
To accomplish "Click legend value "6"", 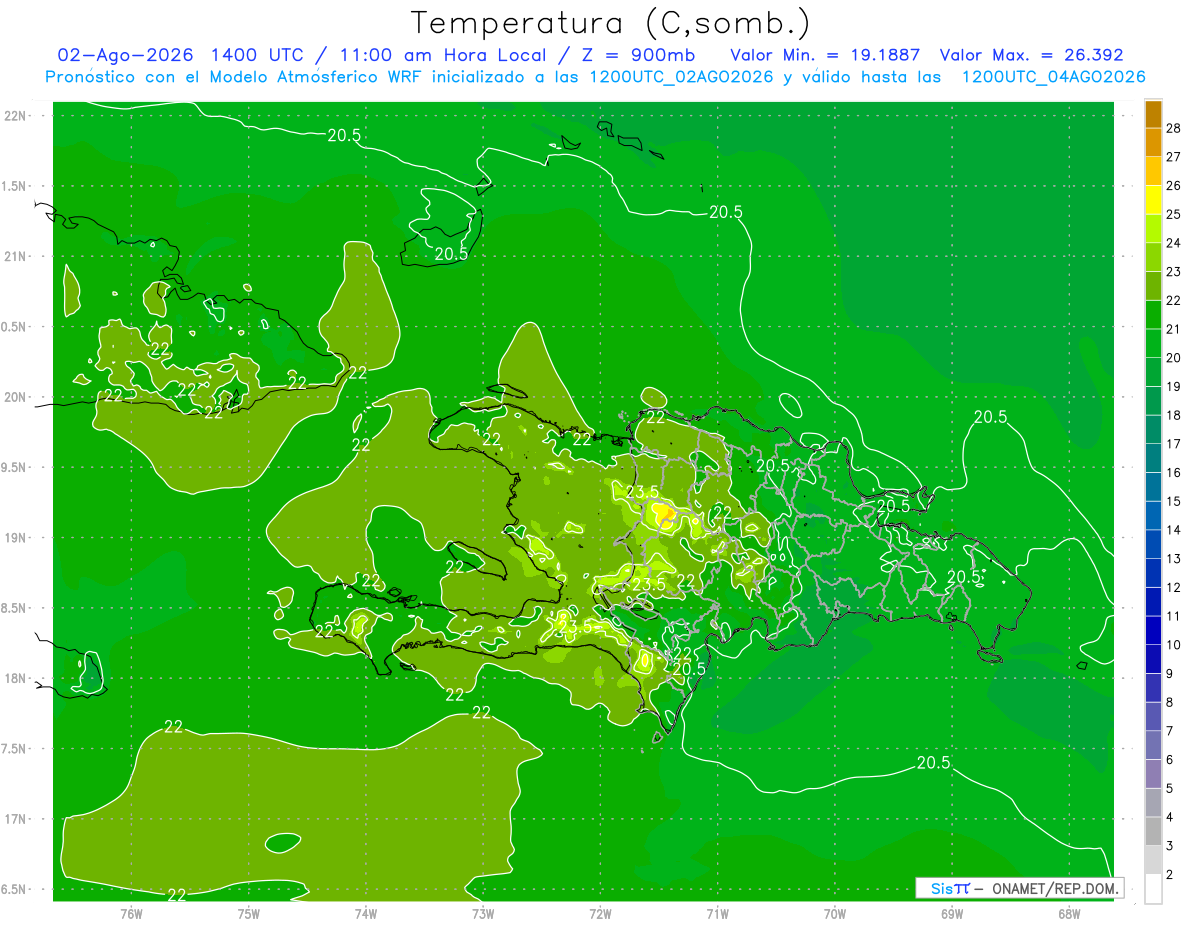I will tap(1170, 760).
